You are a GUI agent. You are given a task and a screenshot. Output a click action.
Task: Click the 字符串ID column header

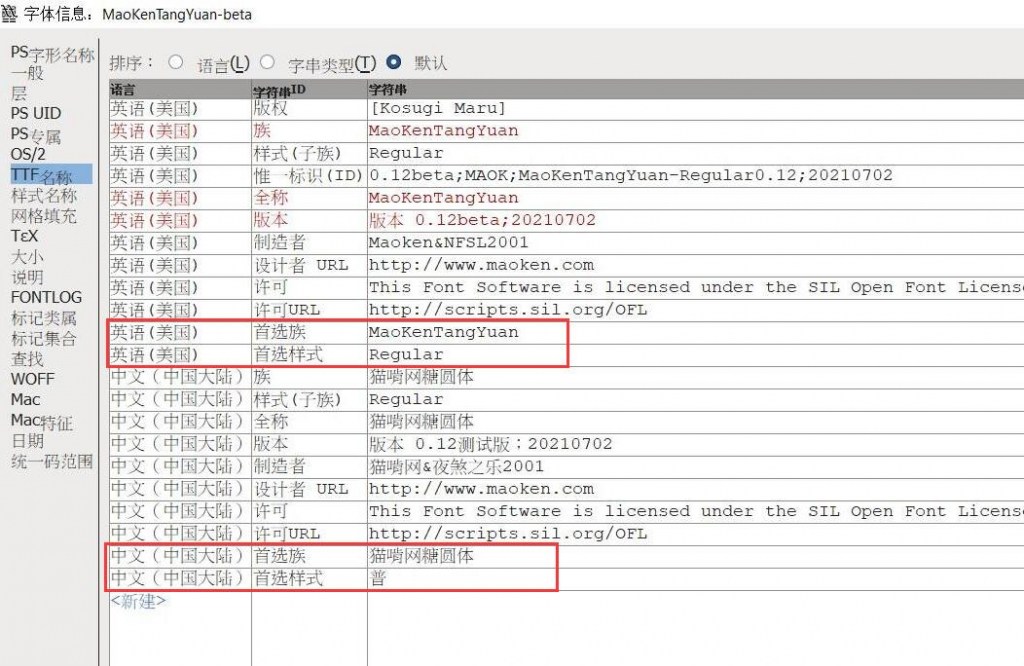279,90
